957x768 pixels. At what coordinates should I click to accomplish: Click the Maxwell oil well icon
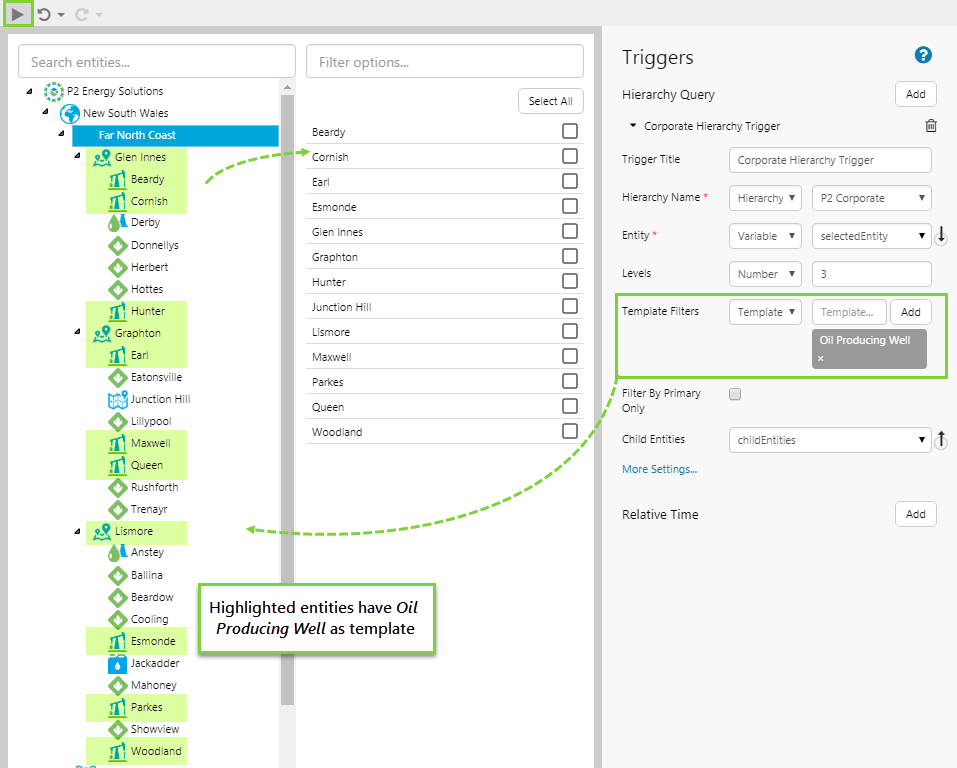[x=117, y=444]
